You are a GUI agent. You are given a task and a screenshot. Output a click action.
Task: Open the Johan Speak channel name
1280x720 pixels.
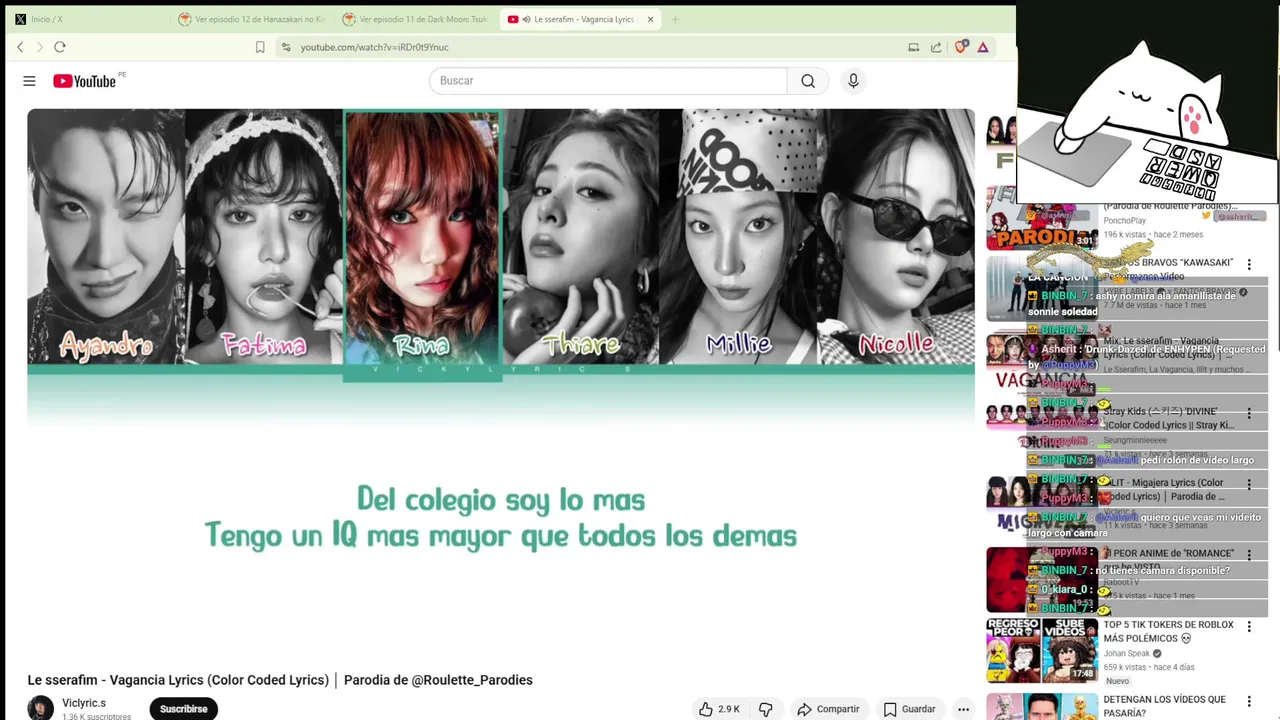click(x=1126, y=653)
